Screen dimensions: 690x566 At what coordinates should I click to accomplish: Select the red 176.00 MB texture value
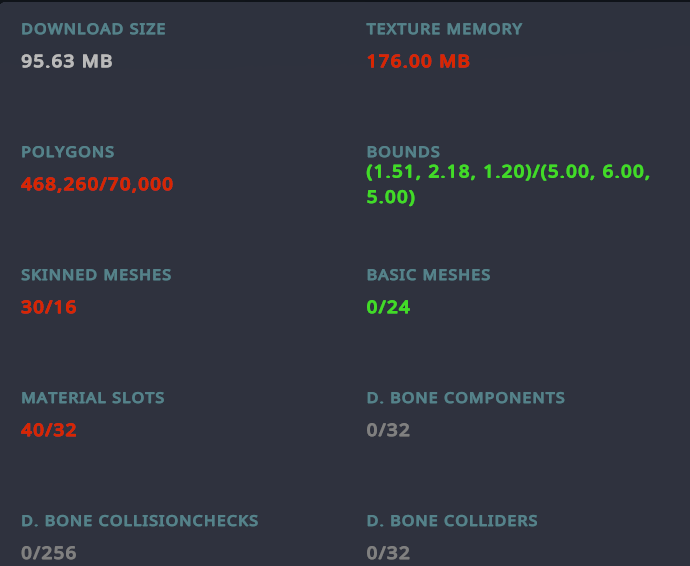pyautogui.click(x=418, y=61)
